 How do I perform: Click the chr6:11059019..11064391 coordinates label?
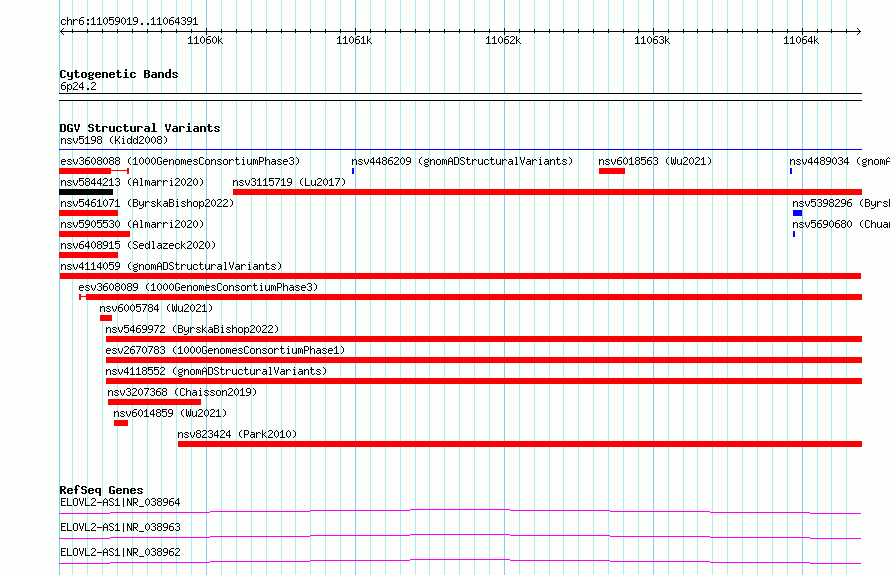(x=129, y=21)
